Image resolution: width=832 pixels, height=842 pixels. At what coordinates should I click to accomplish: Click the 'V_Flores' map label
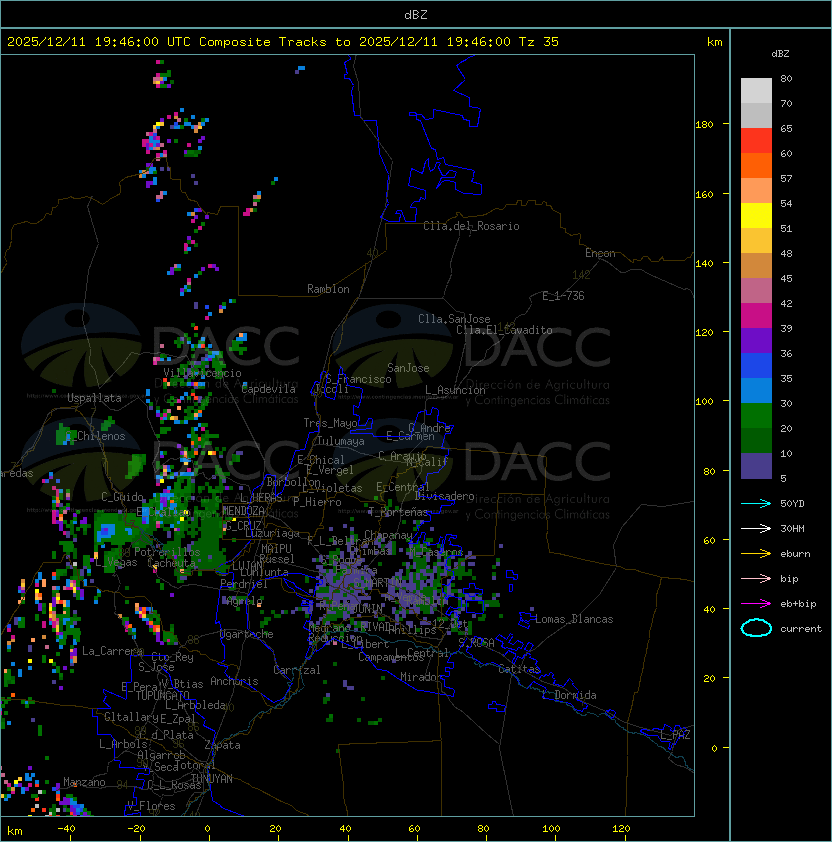(x=151, y=806)
